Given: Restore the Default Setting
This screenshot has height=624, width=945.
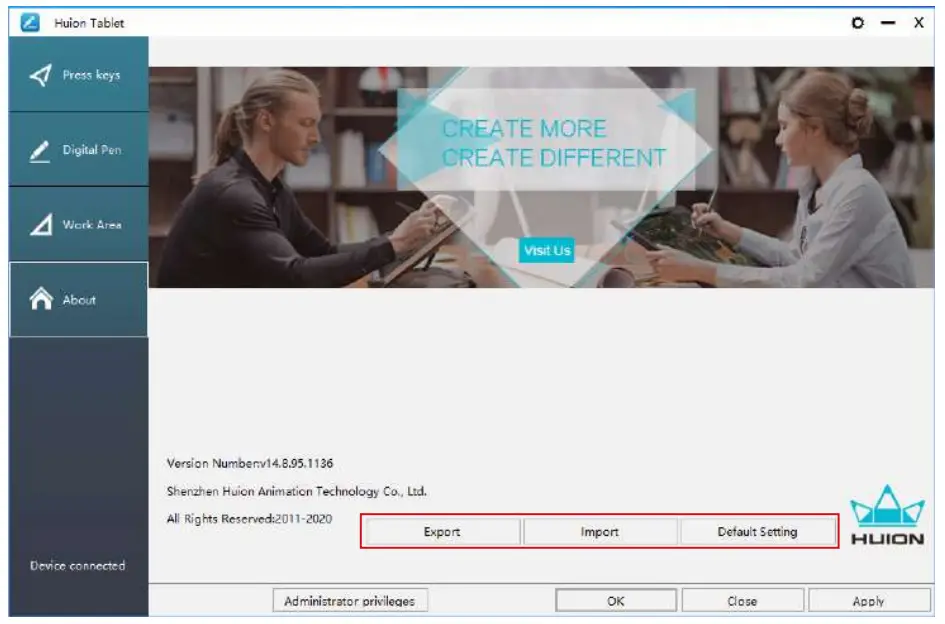Looking at the screenshot, I should 758,532.
